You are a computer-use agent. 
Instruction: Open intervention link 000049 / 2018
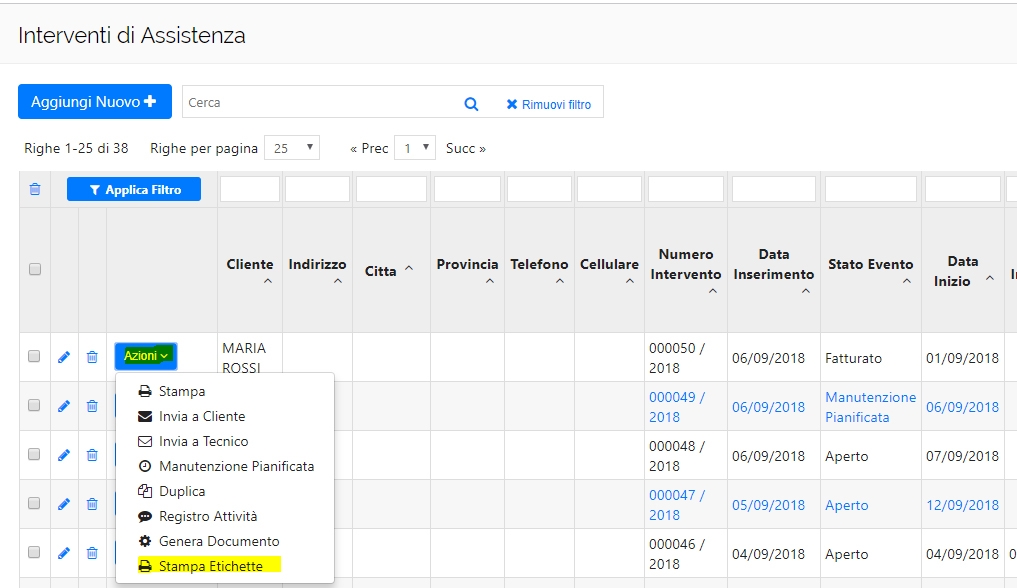click(x=677, y=407)
